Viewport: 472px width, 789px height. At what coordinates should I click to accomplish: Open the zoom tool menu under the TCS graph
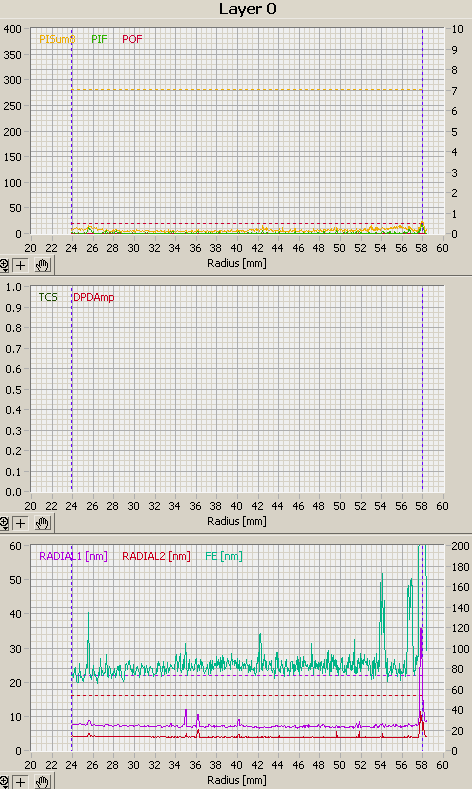pyautogui.click(x=4, y=523)
